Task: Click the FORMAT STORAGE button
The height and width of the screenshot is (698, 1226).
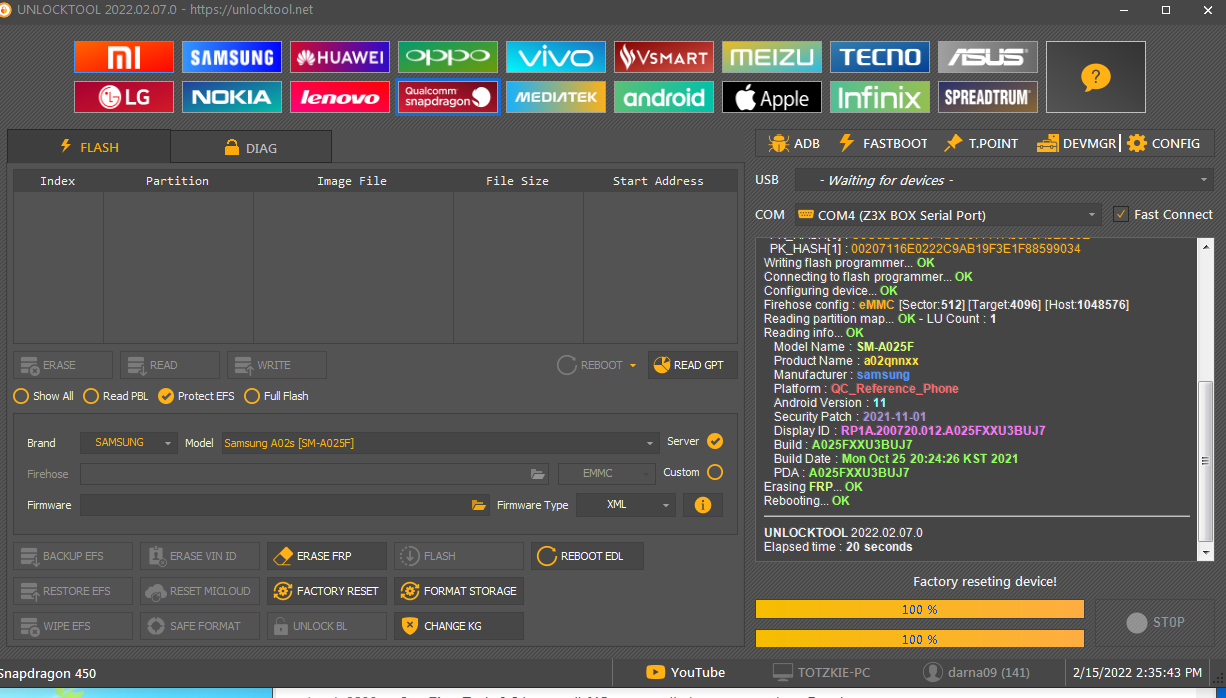Action: point(459,591)
